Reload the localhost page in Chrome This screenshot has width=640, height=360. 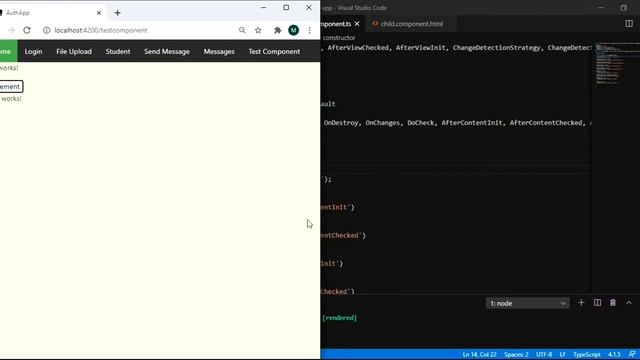point(27,30)
